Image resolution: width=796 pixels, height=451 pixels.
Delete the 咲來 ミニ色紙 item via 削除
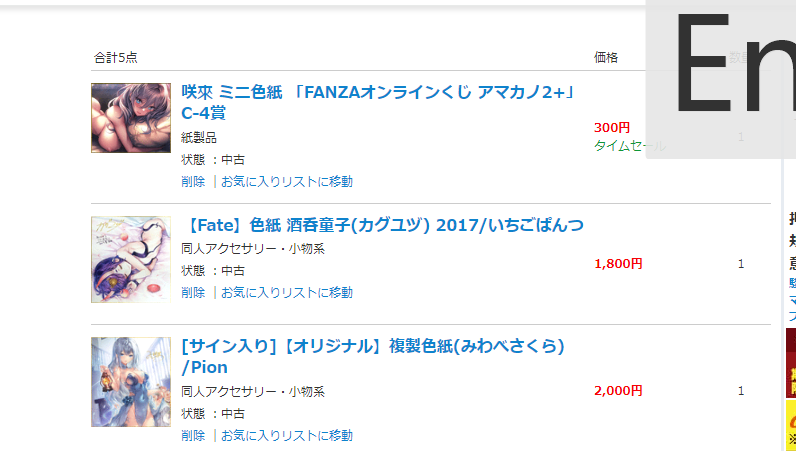tap(193, 182)
